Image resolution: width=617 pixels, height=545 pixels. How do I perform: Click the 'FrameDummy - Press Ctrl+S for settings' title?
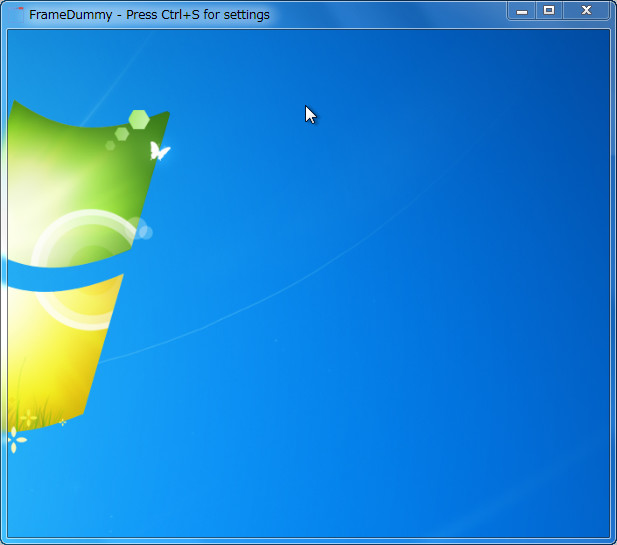click(x=149, y=15)
